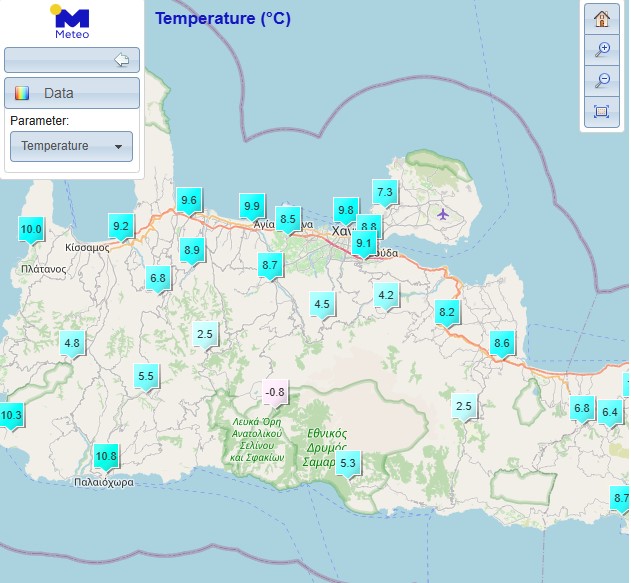Select the 5.3 temperature station marker
This screenshot has height=583, width=631.
click(x=348, y=463)
